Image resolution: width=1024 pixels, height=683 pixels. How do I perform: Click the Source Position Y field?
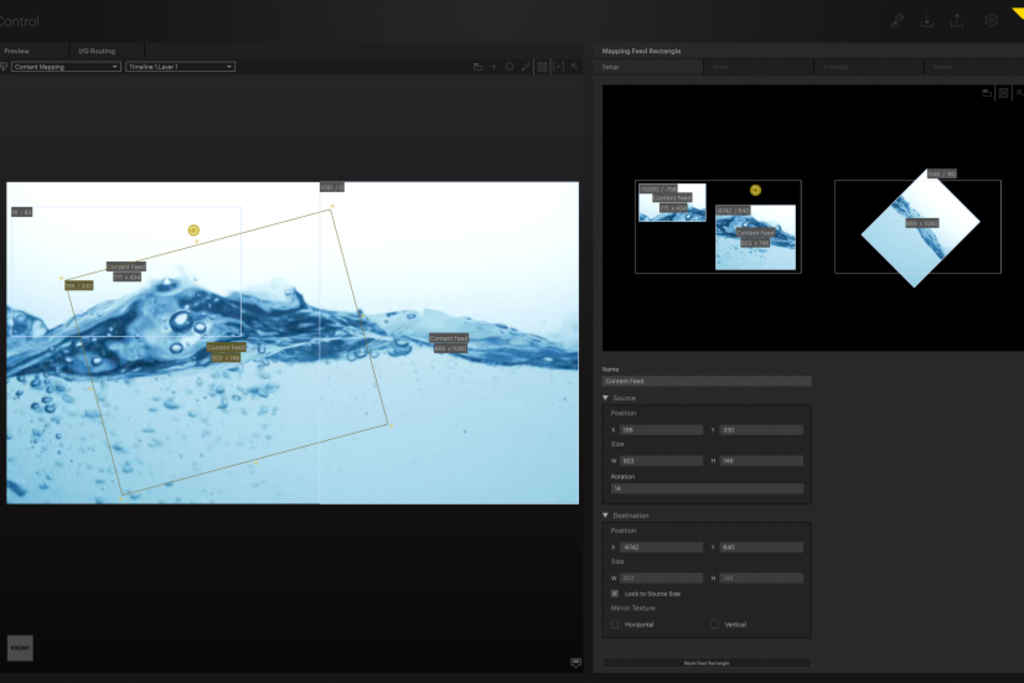[761, 430]
